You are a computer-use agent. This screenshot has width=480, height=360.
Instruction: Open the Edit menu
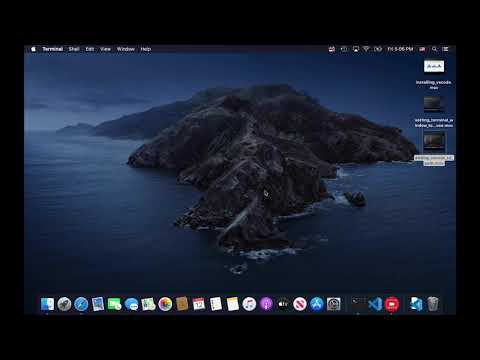(x=90, y=49)
